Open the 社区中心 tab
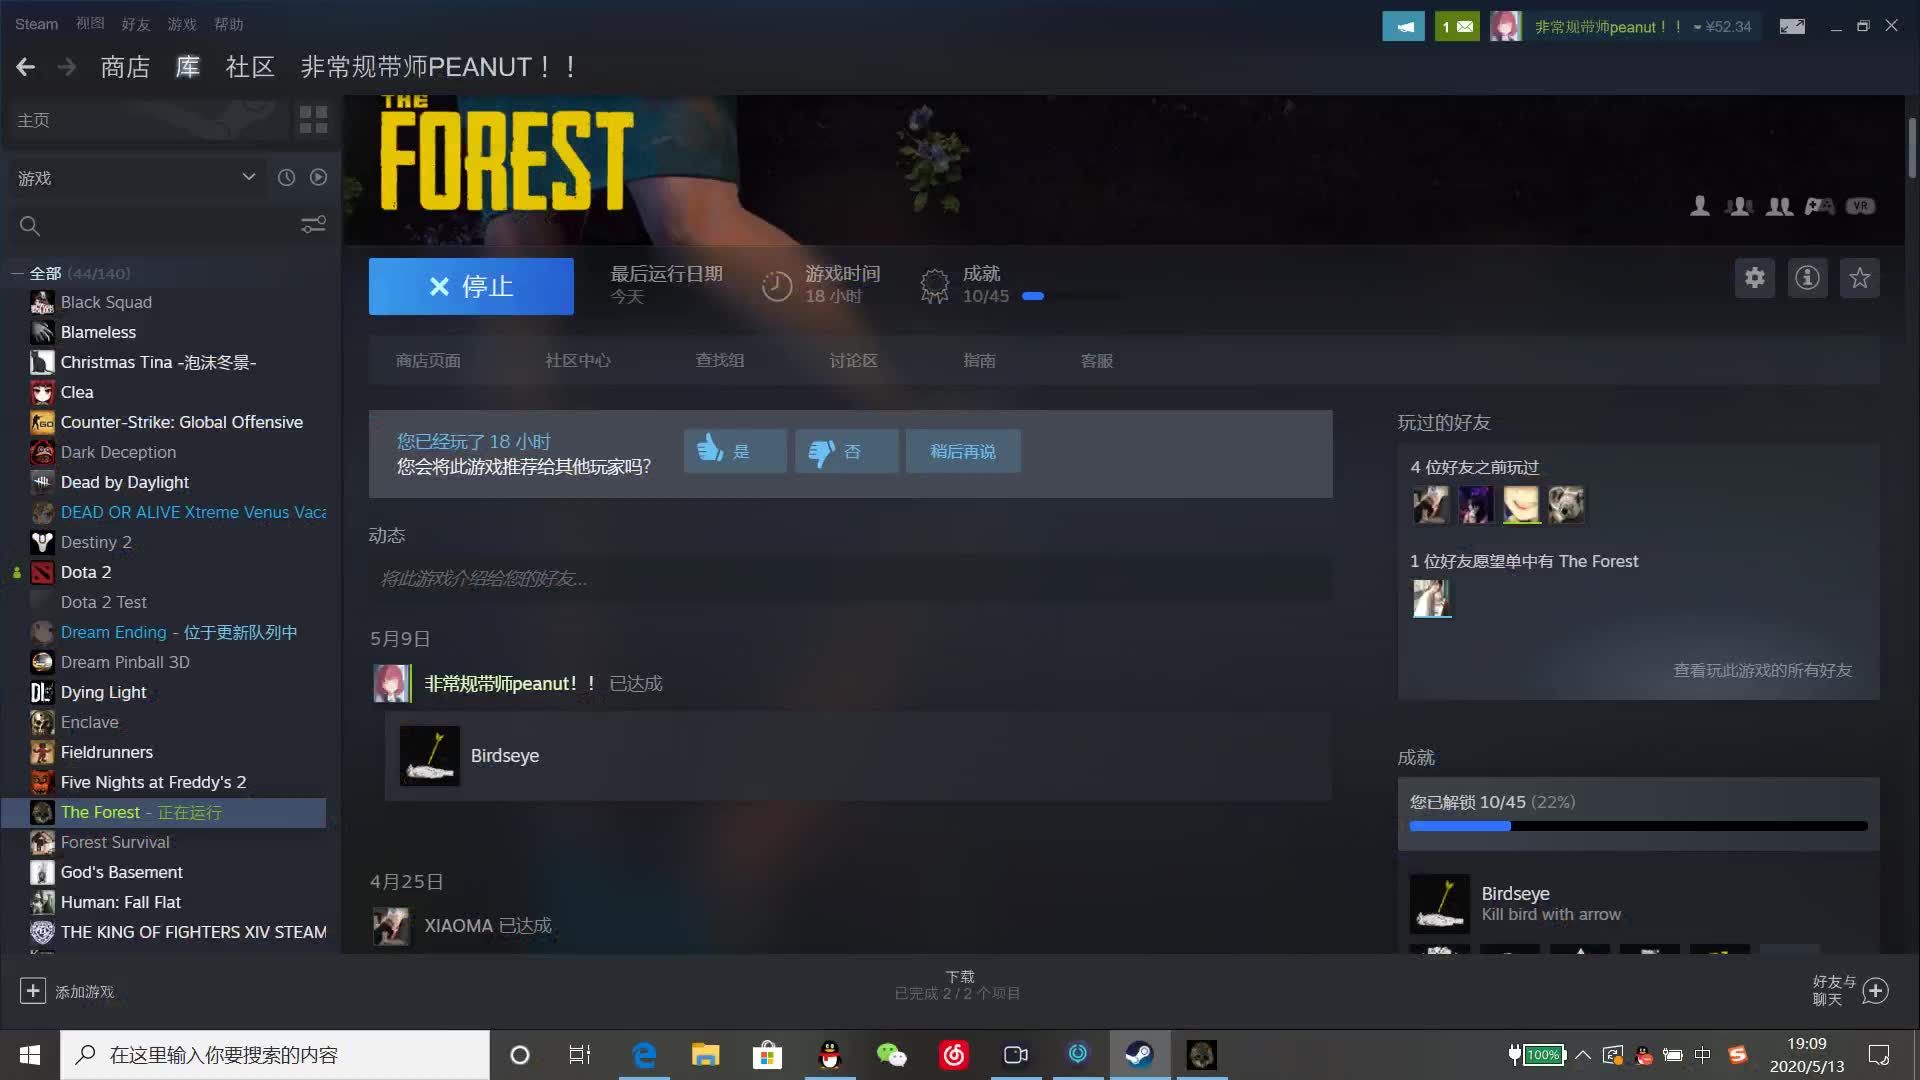Screen dimensions: 1920x1080 [578, 361]
